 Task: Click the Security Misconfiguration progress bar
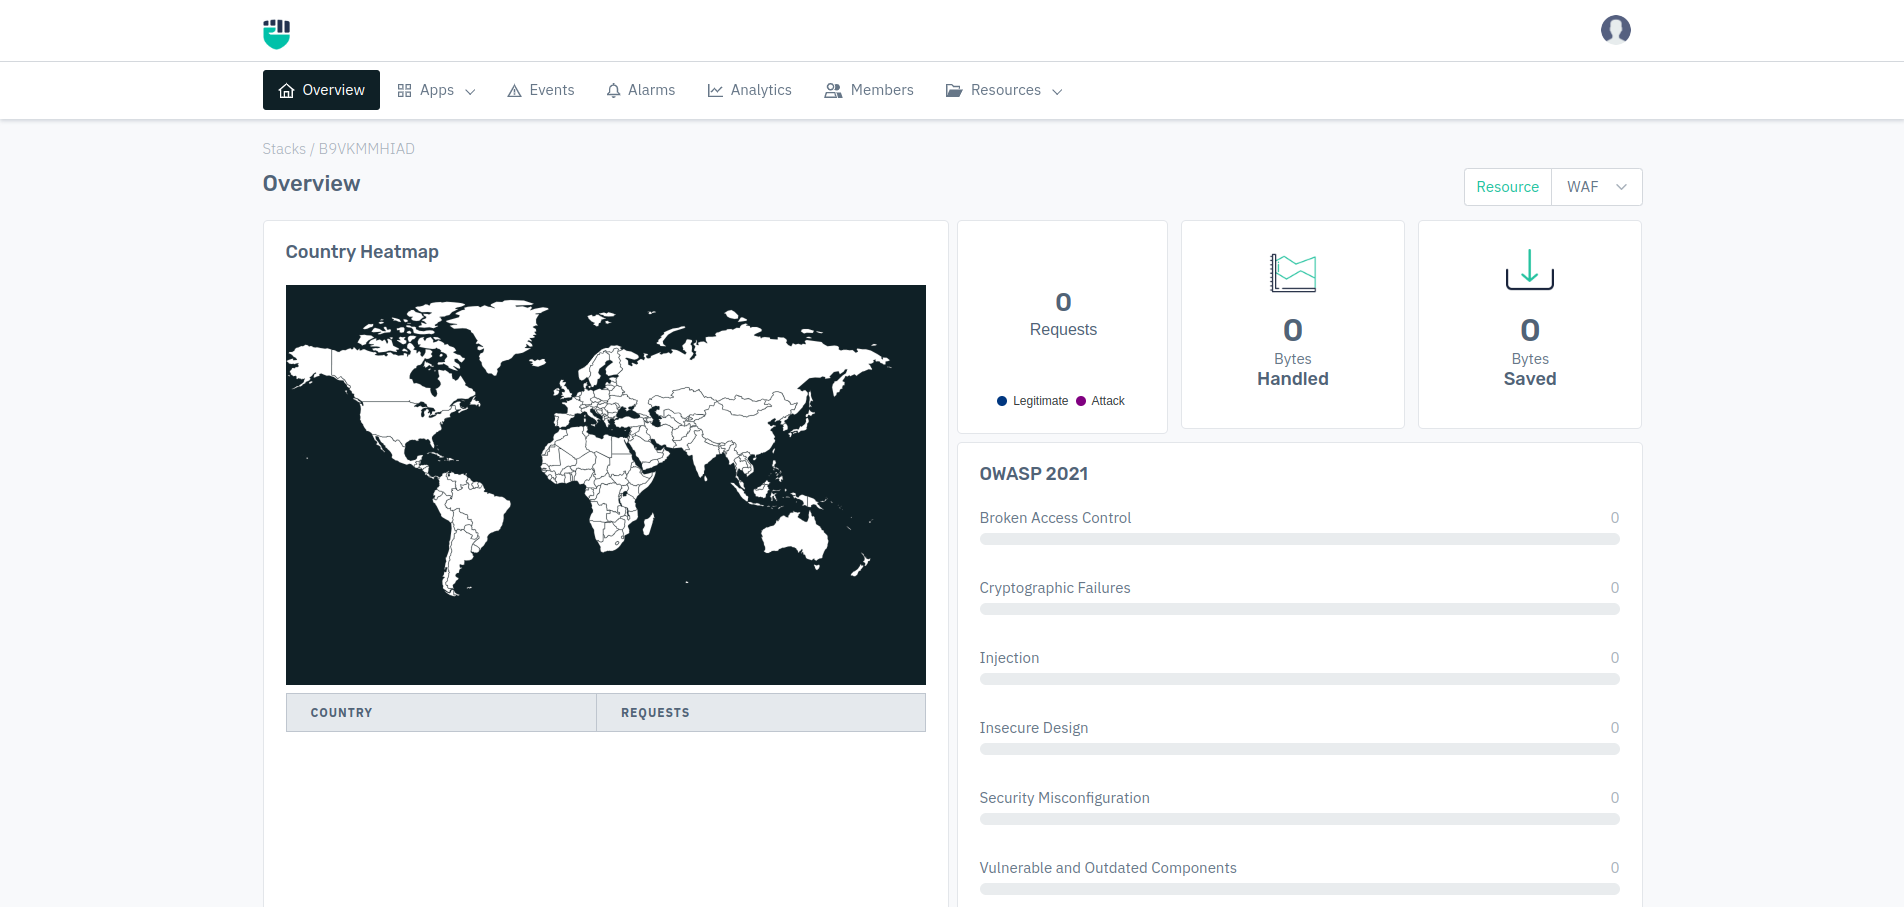(x=1299, y=819)
